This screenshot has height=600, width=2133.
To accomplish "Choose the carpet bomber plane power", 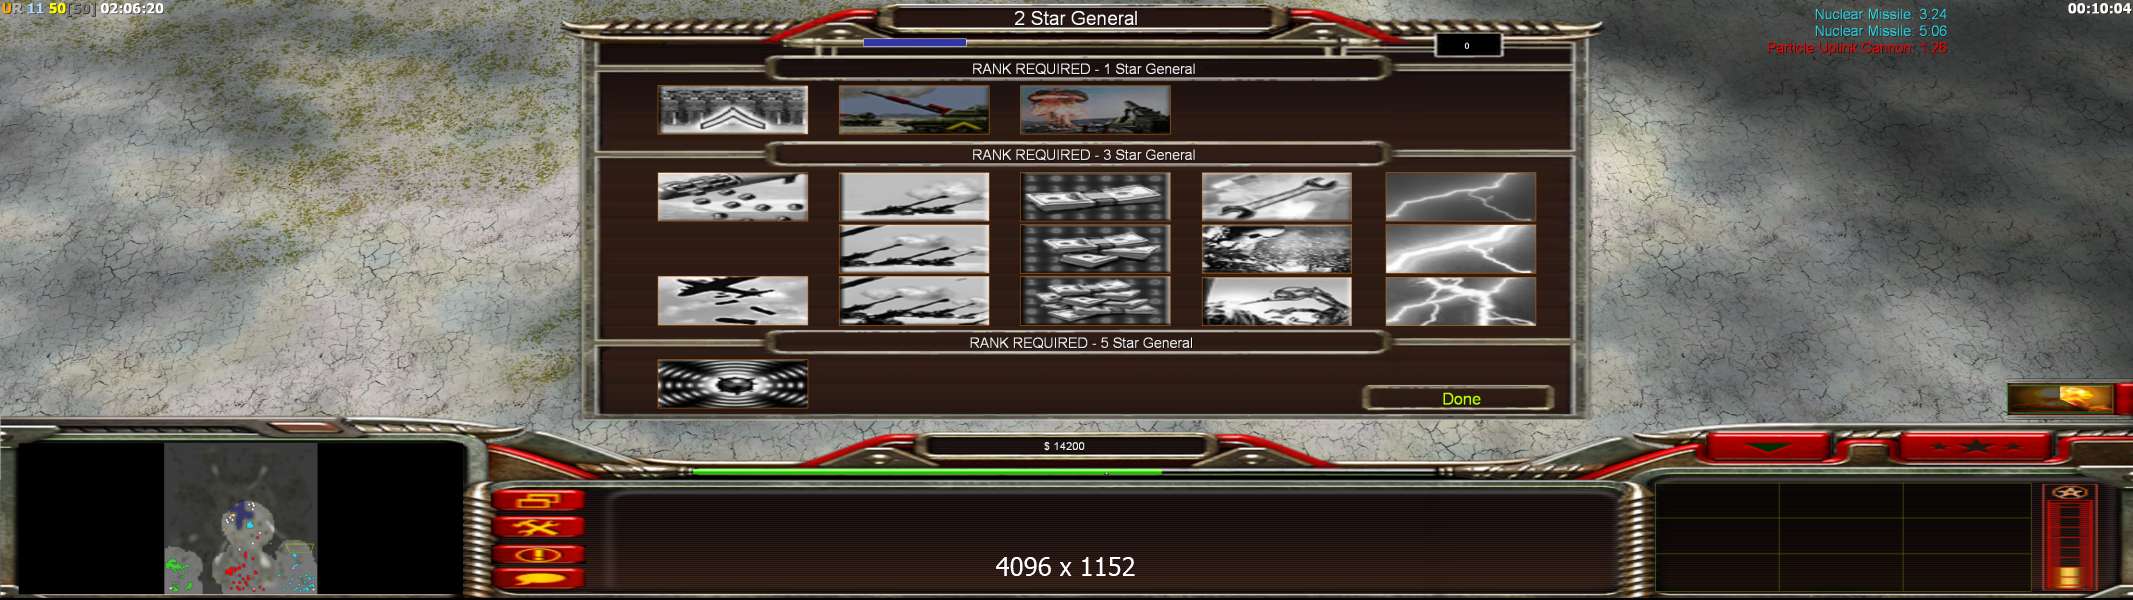I will [732, 301].
